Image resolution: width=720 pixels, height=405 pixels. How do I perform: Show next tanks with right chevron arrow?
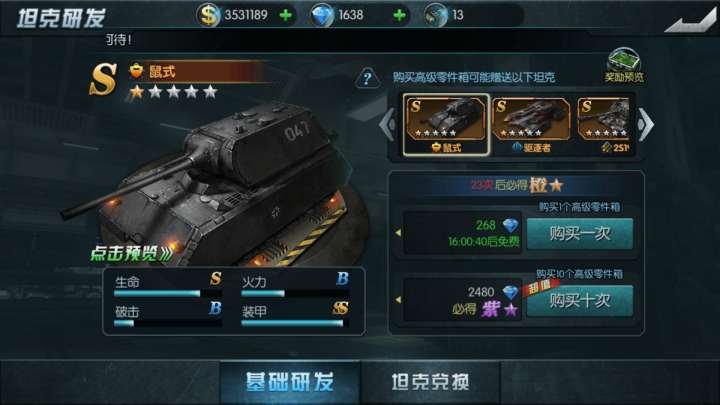[x=645, y=124]
